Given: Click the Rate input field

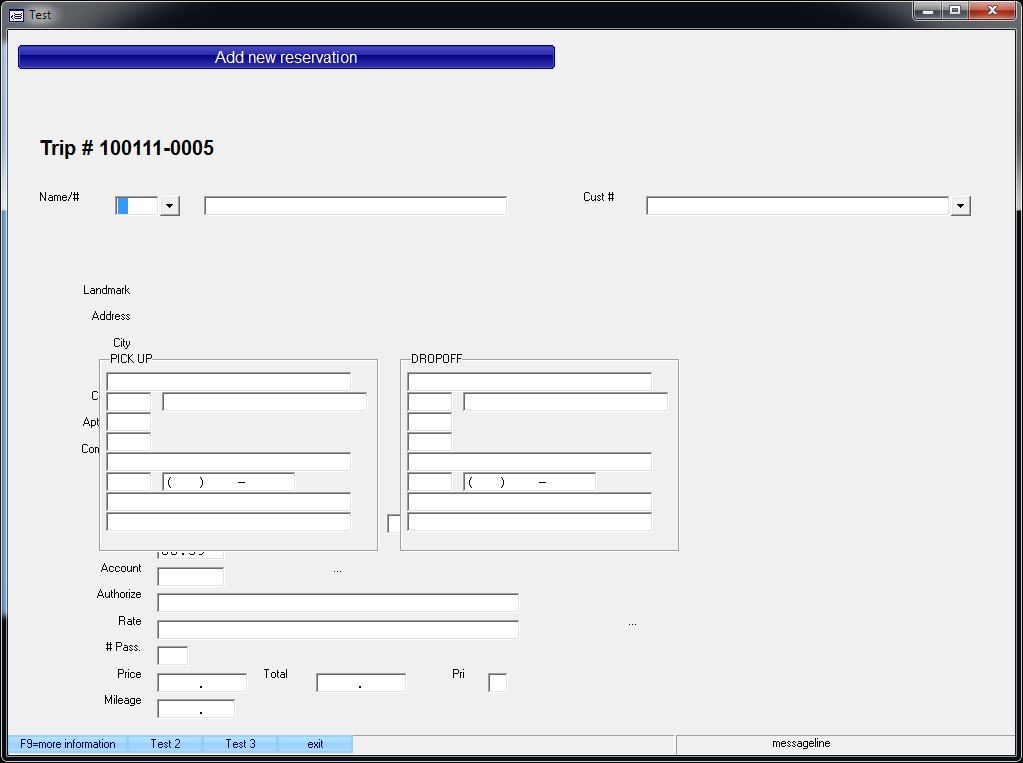Looking at the screenshot, I should [x=338, y=630].
